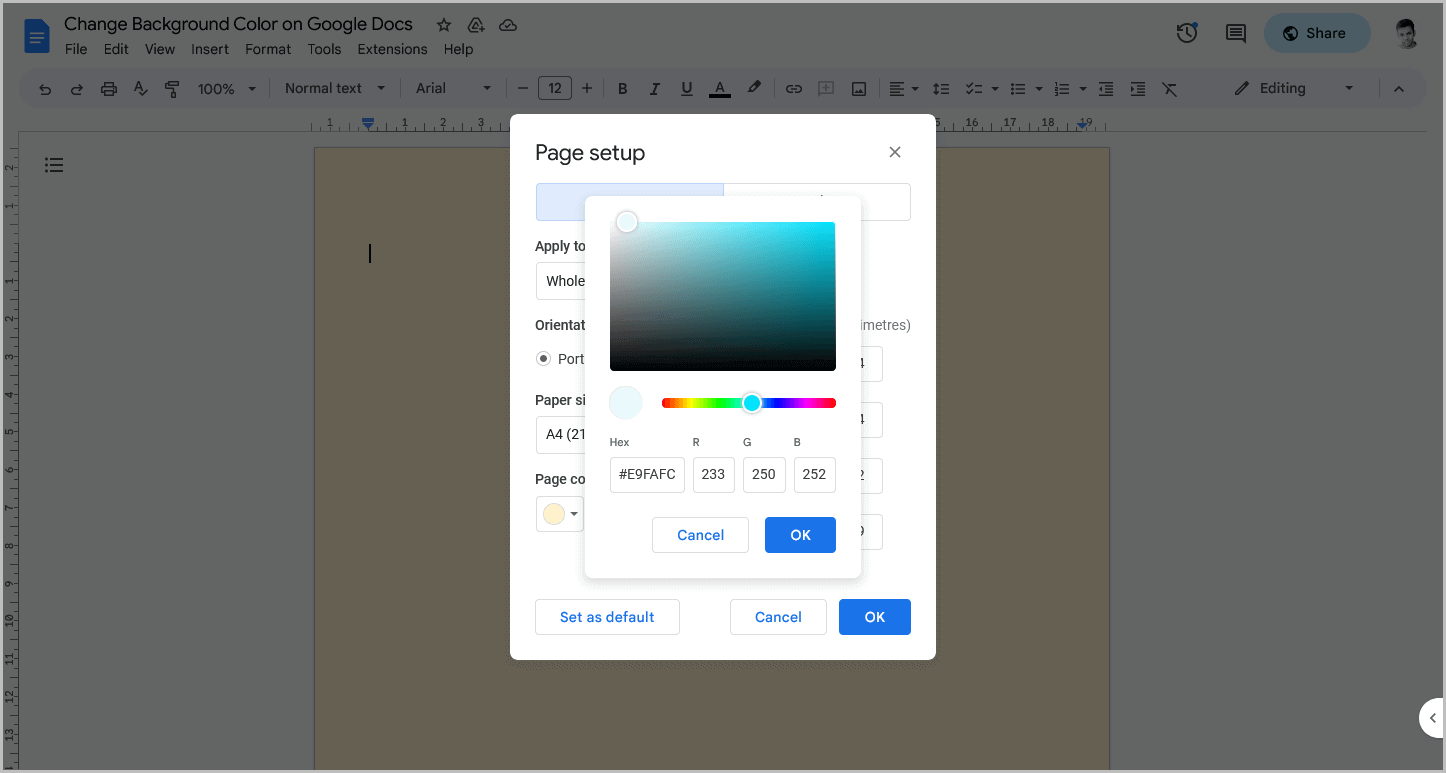Open the highlight color tool

tap(754, 88)
